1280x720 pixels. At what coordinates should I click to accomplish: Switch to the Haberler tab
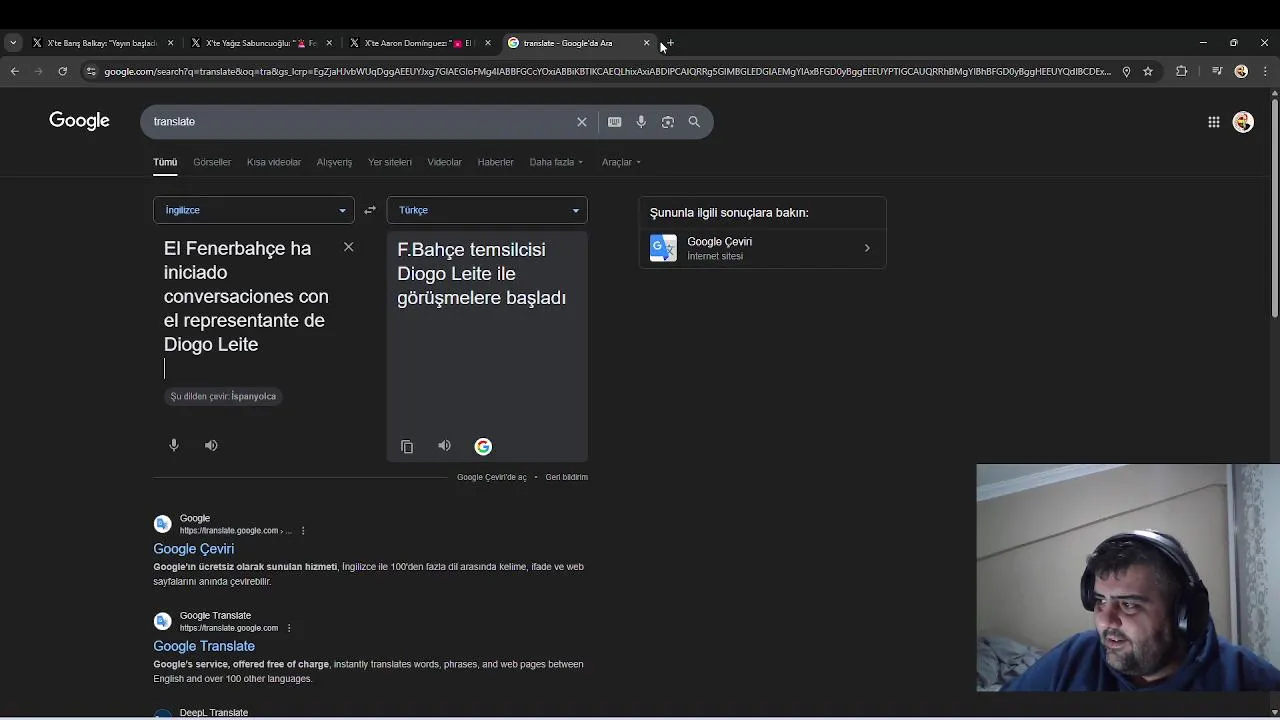tap(496, 162)
